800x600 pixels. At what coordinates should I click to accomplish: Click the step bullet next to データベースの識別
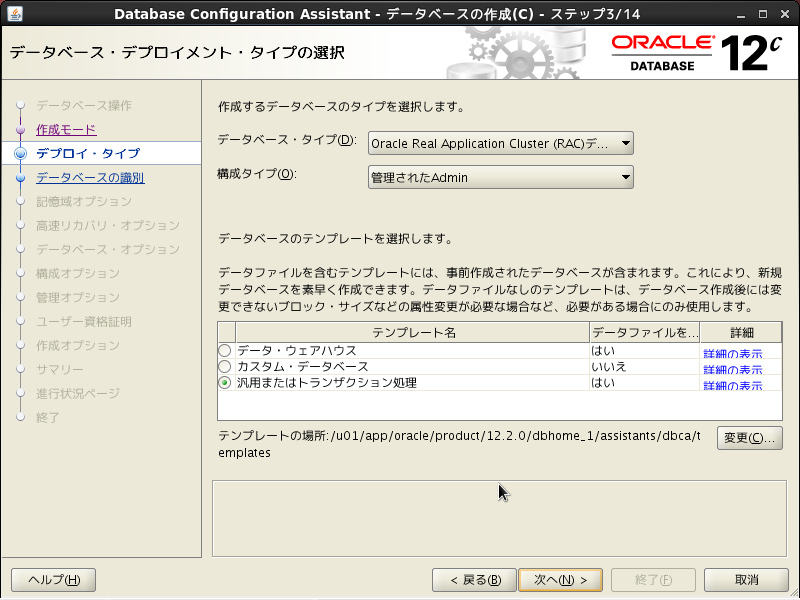tap(20, 178)
